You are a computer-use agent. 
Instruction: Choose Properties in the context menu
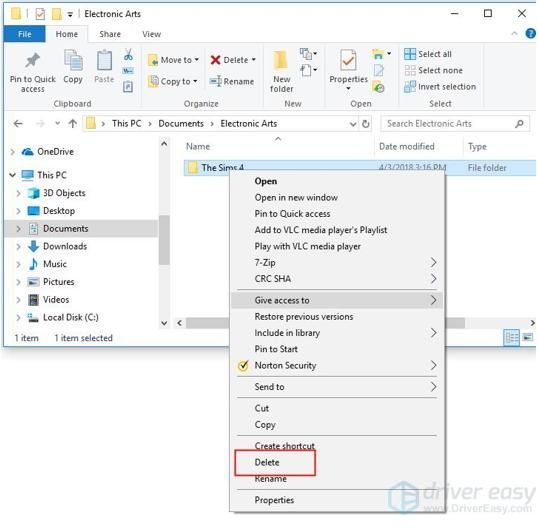[x=274, y=500]
